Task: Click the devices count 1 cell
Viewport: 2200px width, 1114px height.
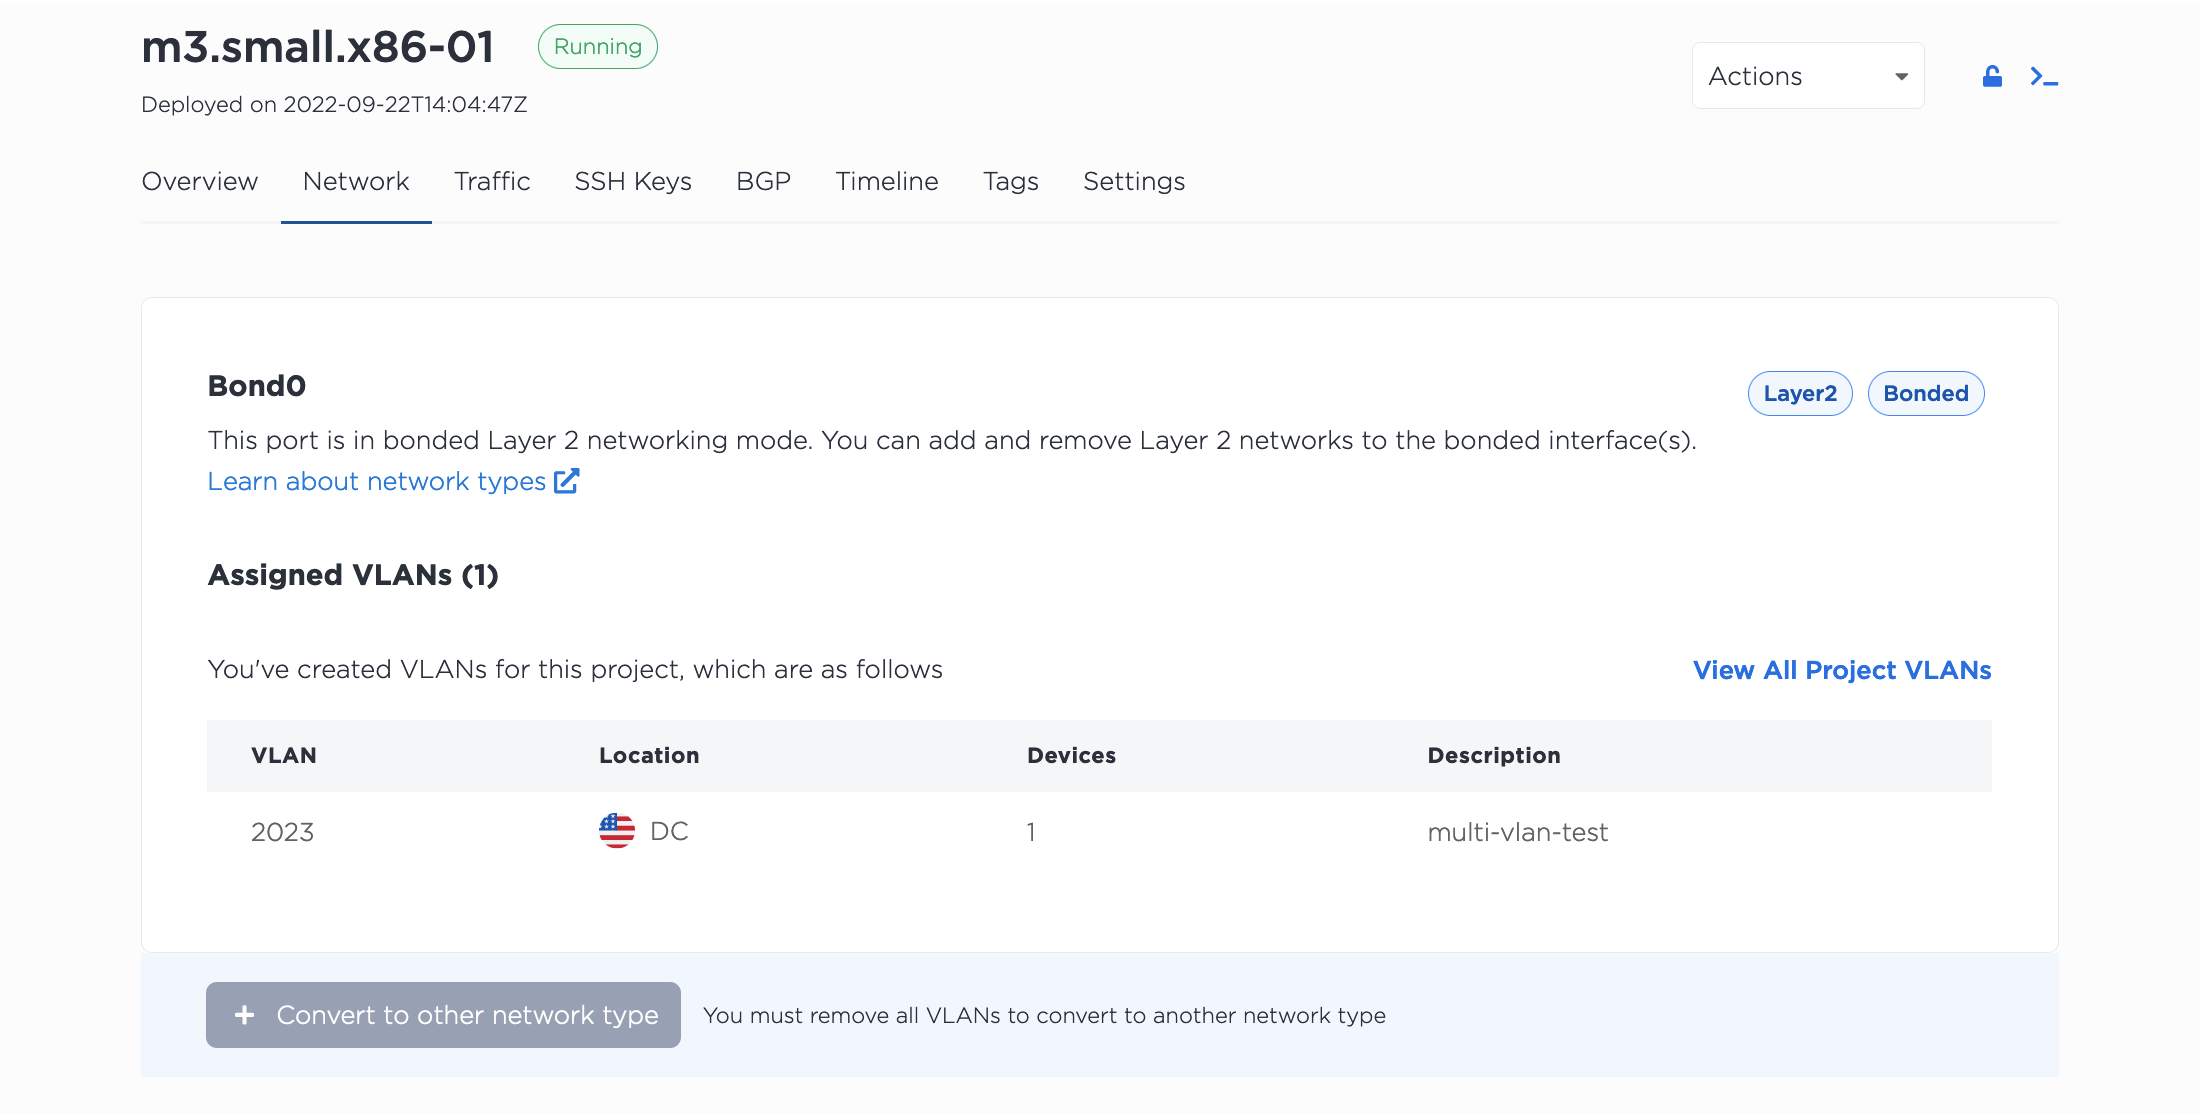Action: coord(1031,832)
